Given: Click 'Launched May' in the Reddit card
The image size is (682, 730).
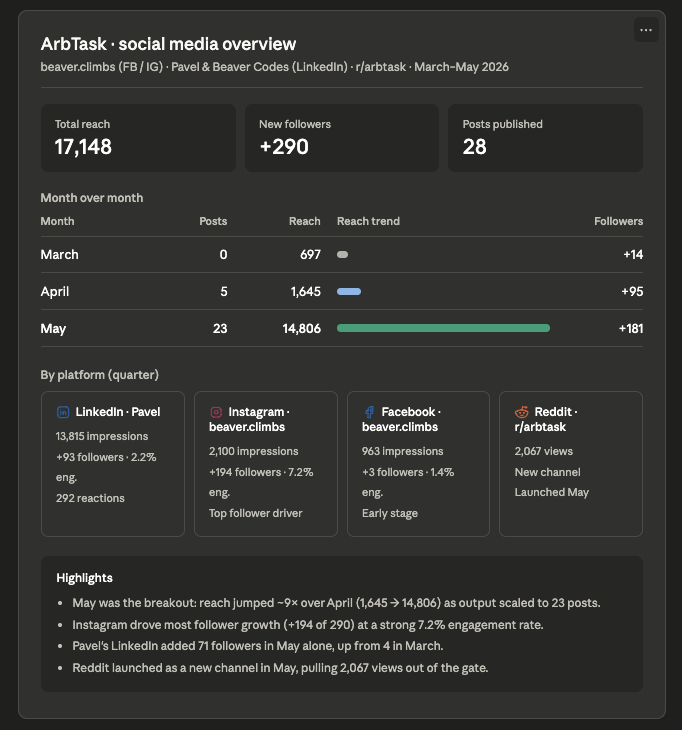Looking at the screenshot, I should point(552,492).
